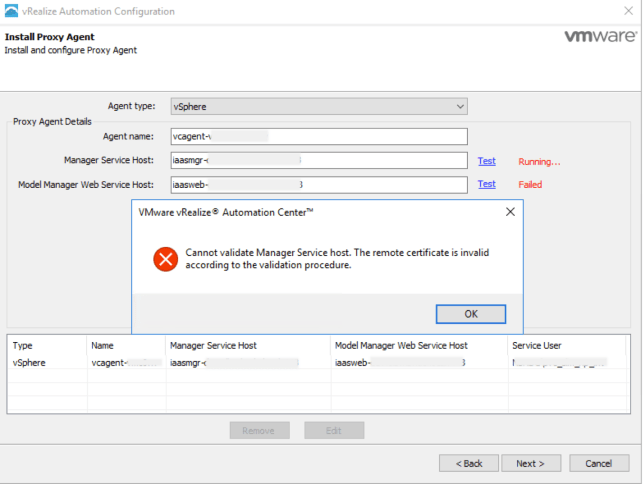This screenshot has height=484, width=643.
Task: Go to previous step with Back button
Action: [469, 463]
